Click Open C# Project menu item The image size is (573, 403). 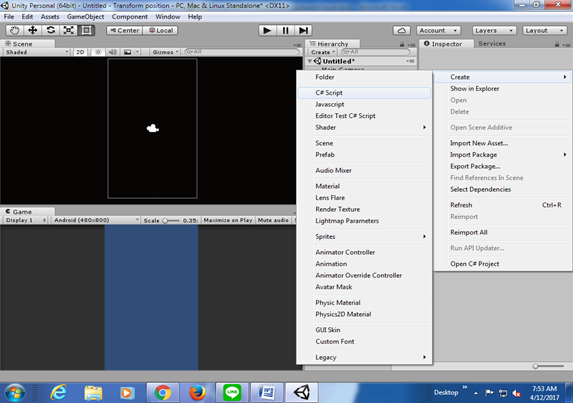click(502, 264)
